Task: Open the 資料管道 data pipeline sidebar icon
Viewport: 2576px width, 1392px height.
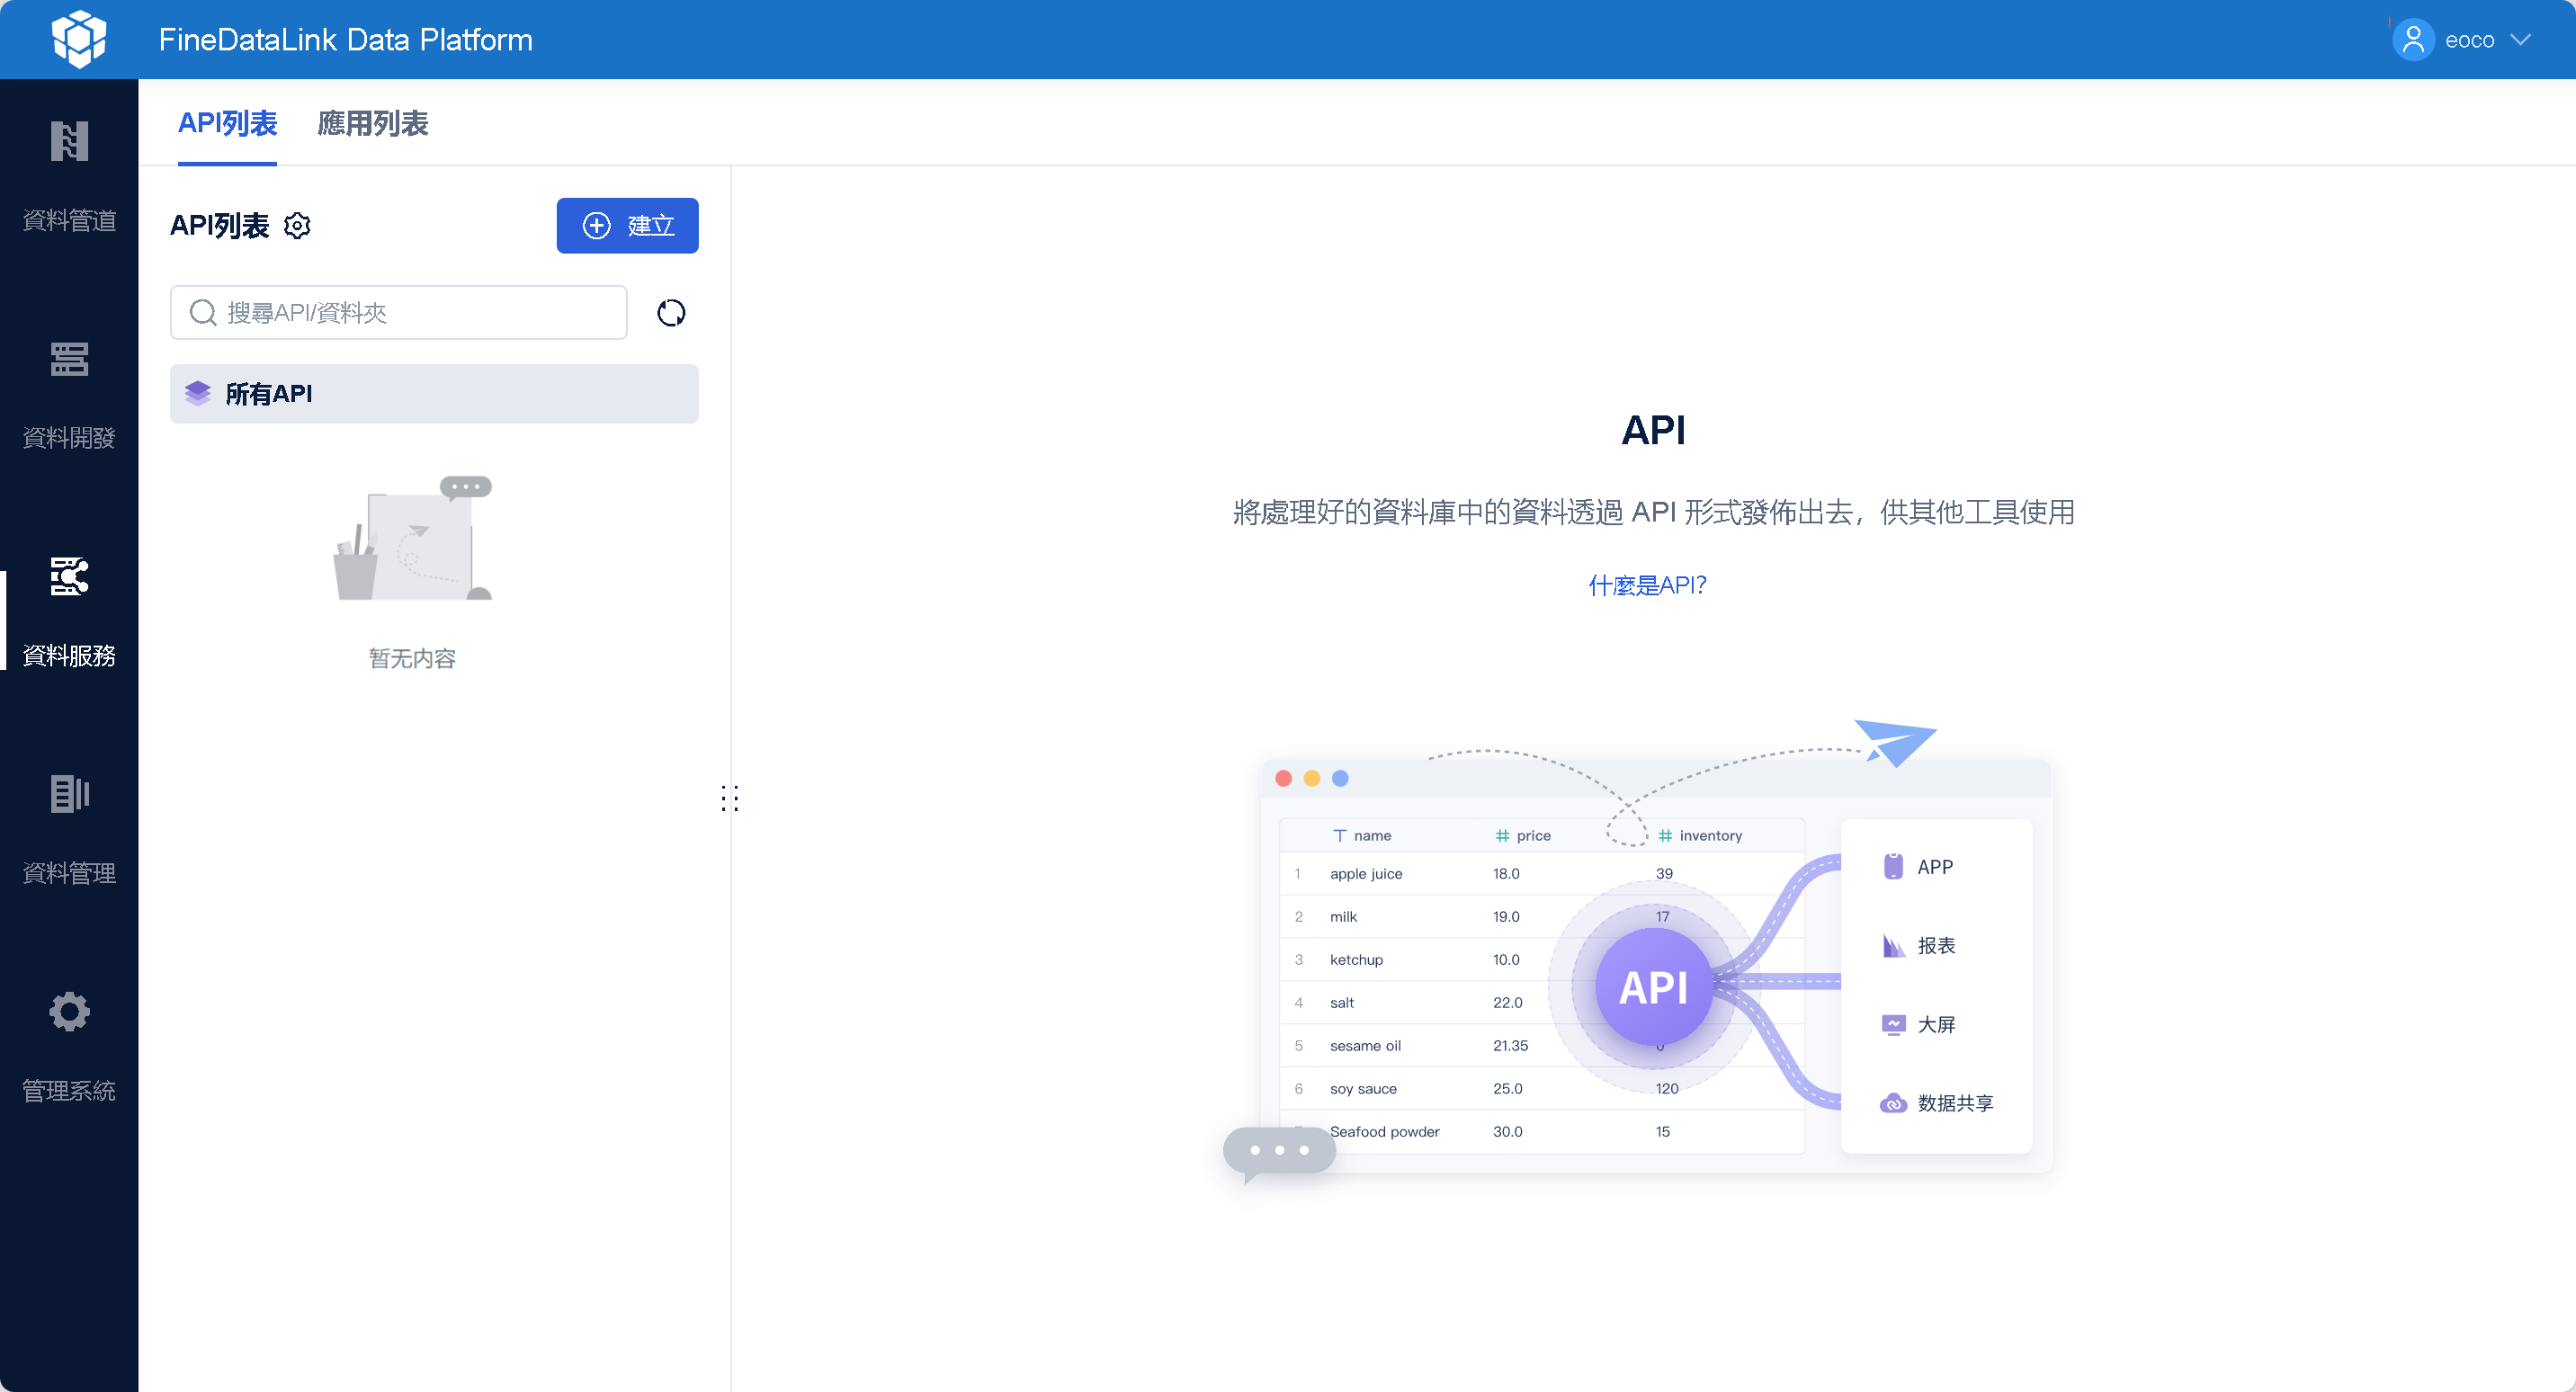Action: coord(69,142)
